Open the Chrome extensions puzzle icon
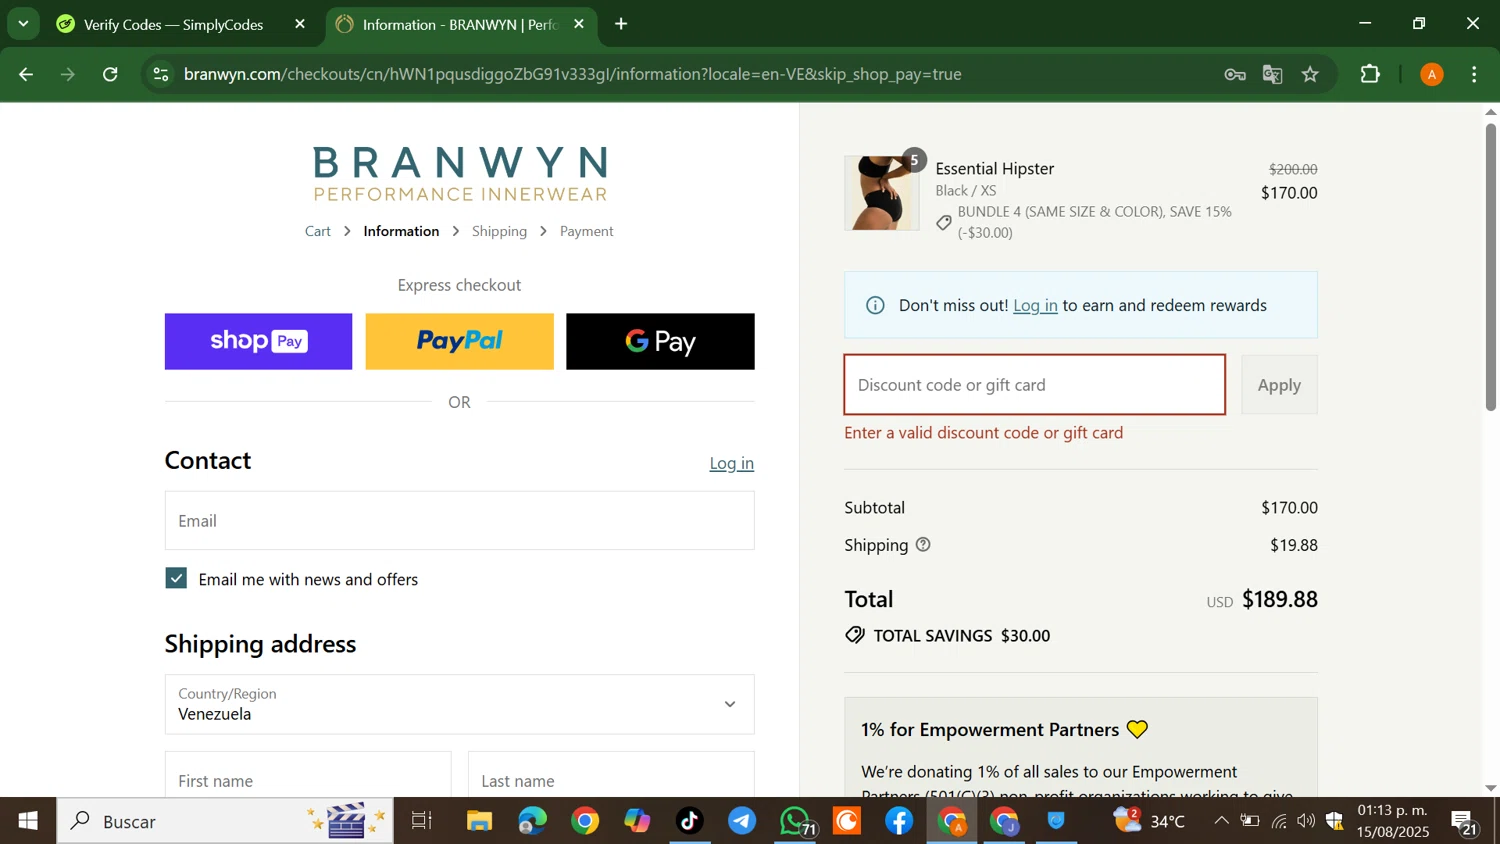Viewport: 1500px width, 844px height. click(x=1370, y=74)
